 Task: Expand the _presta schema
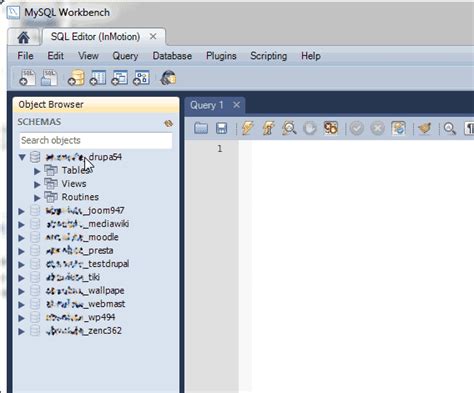coord(21,251)
